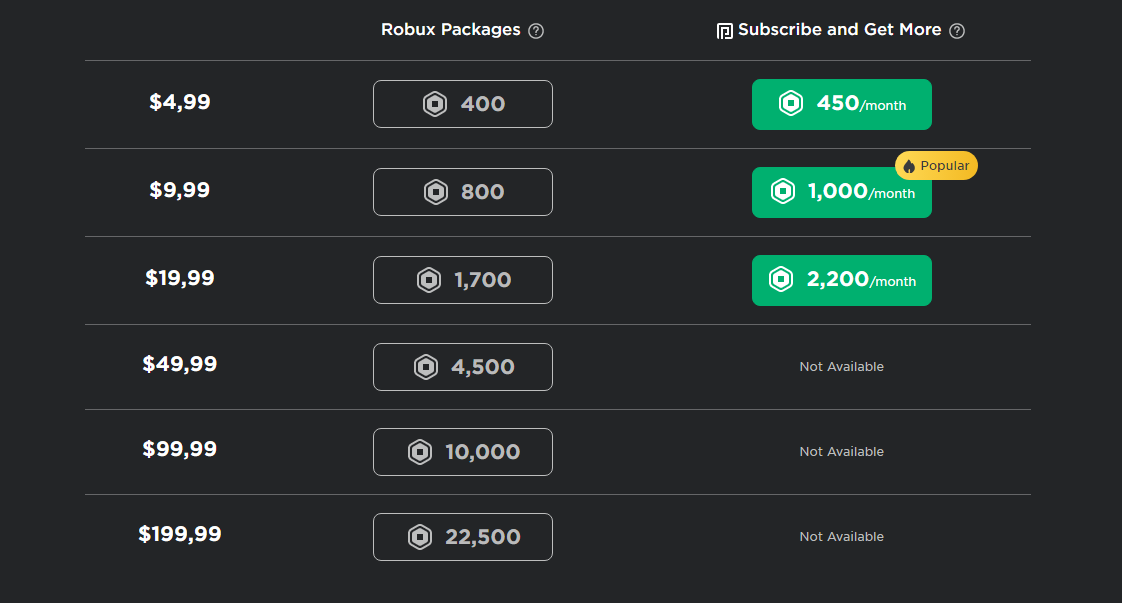This screenshot has width=1122, height=603.
Task: Buy the 800 Robux package
Action: [x=462, y=192]
